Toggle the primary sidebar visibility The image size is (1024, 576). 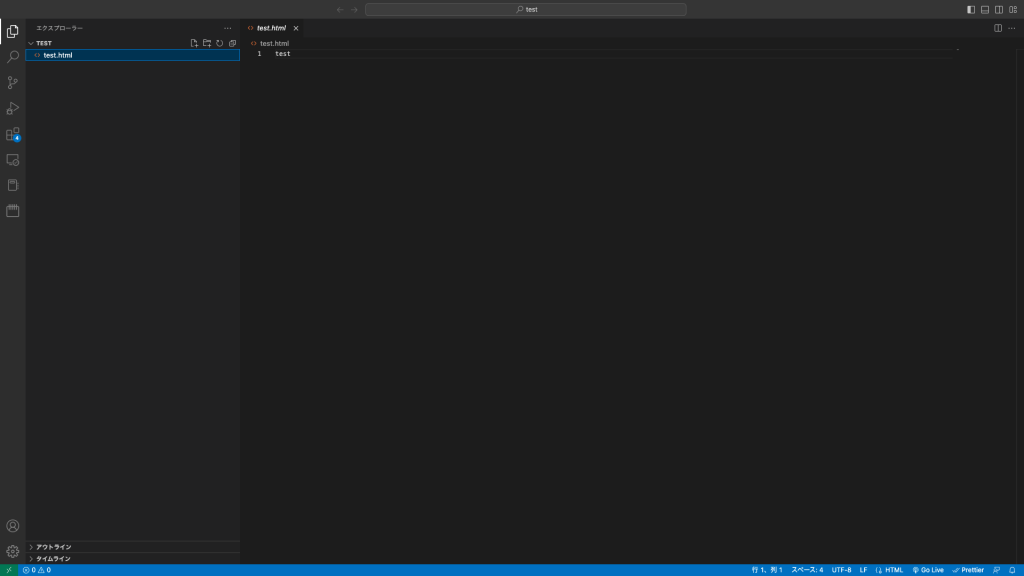(970, 9)
